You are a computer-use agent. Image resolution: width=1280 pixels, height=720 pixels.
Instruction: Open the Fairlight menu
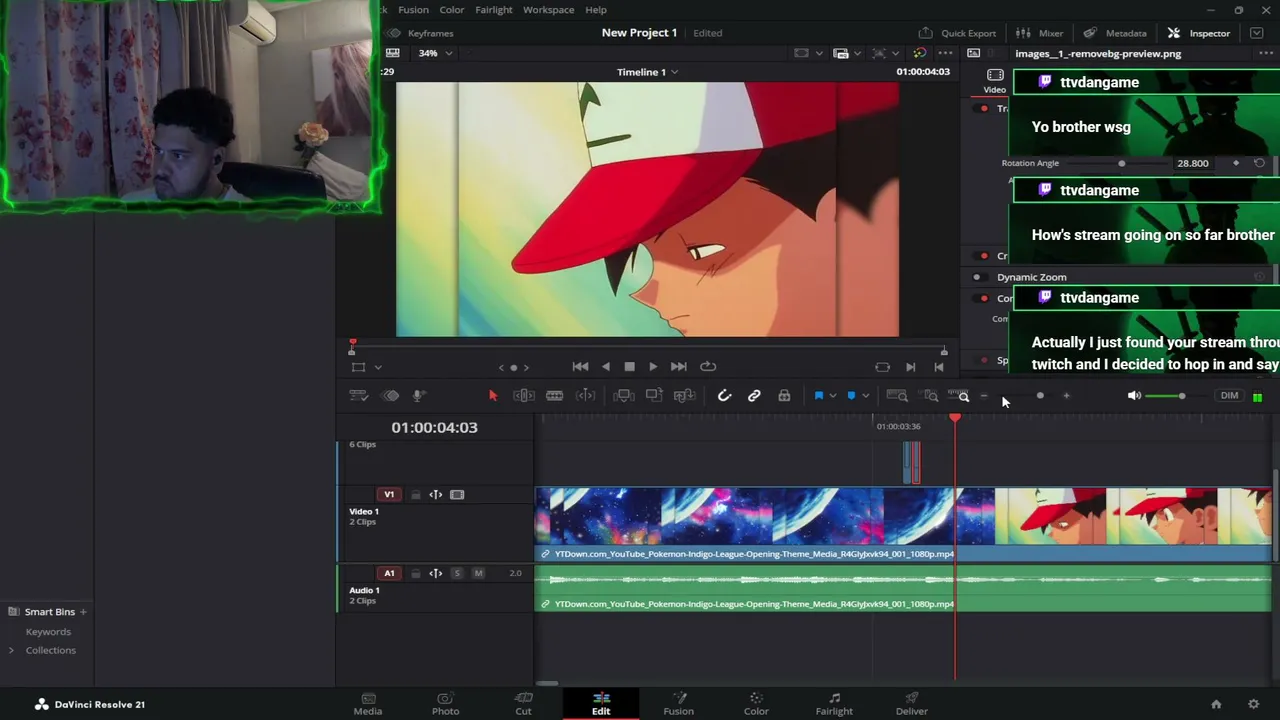coord(493,10)
